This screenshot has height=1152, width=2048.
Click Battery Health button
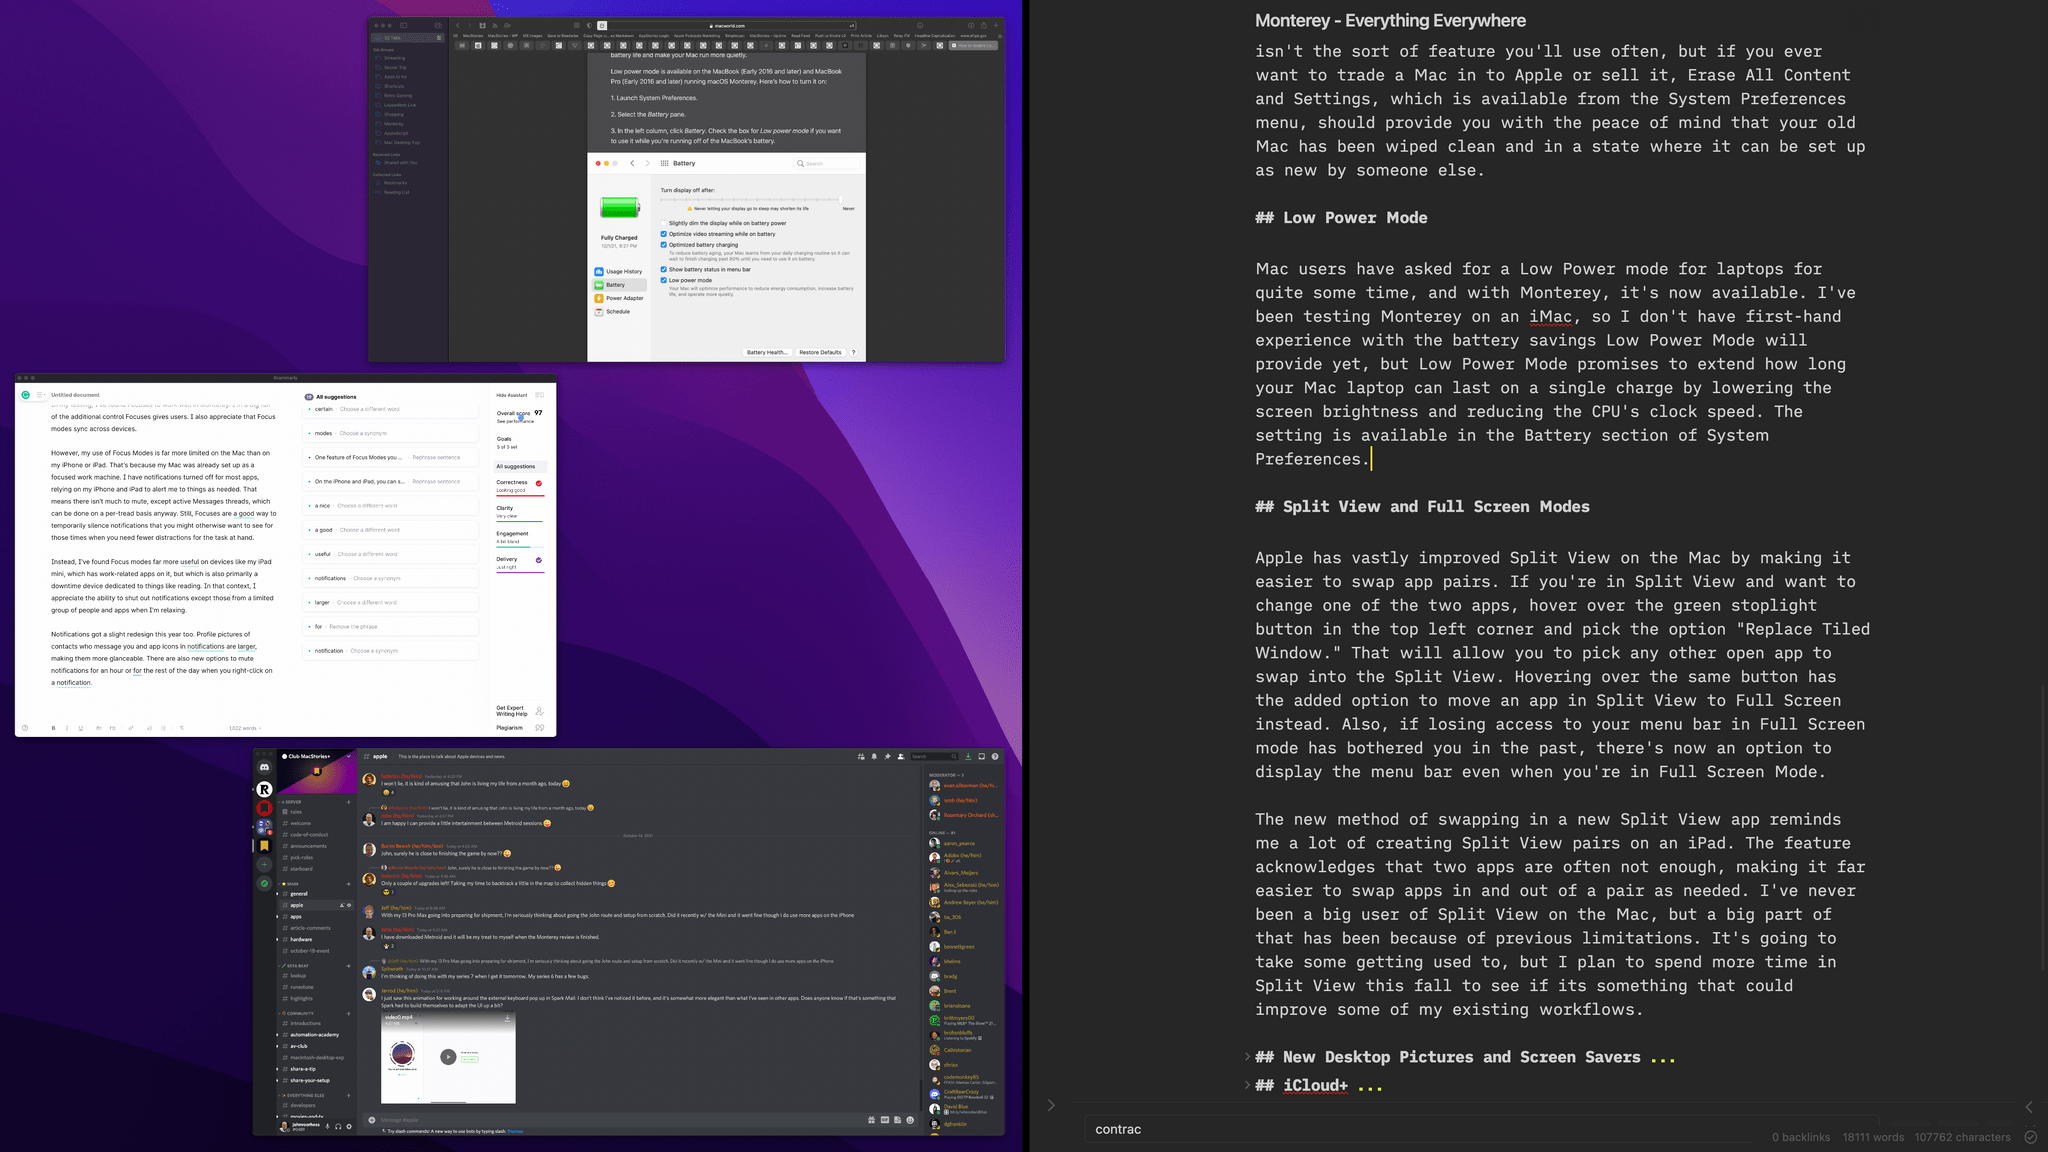pyautogui.click(x=767, y=352)
